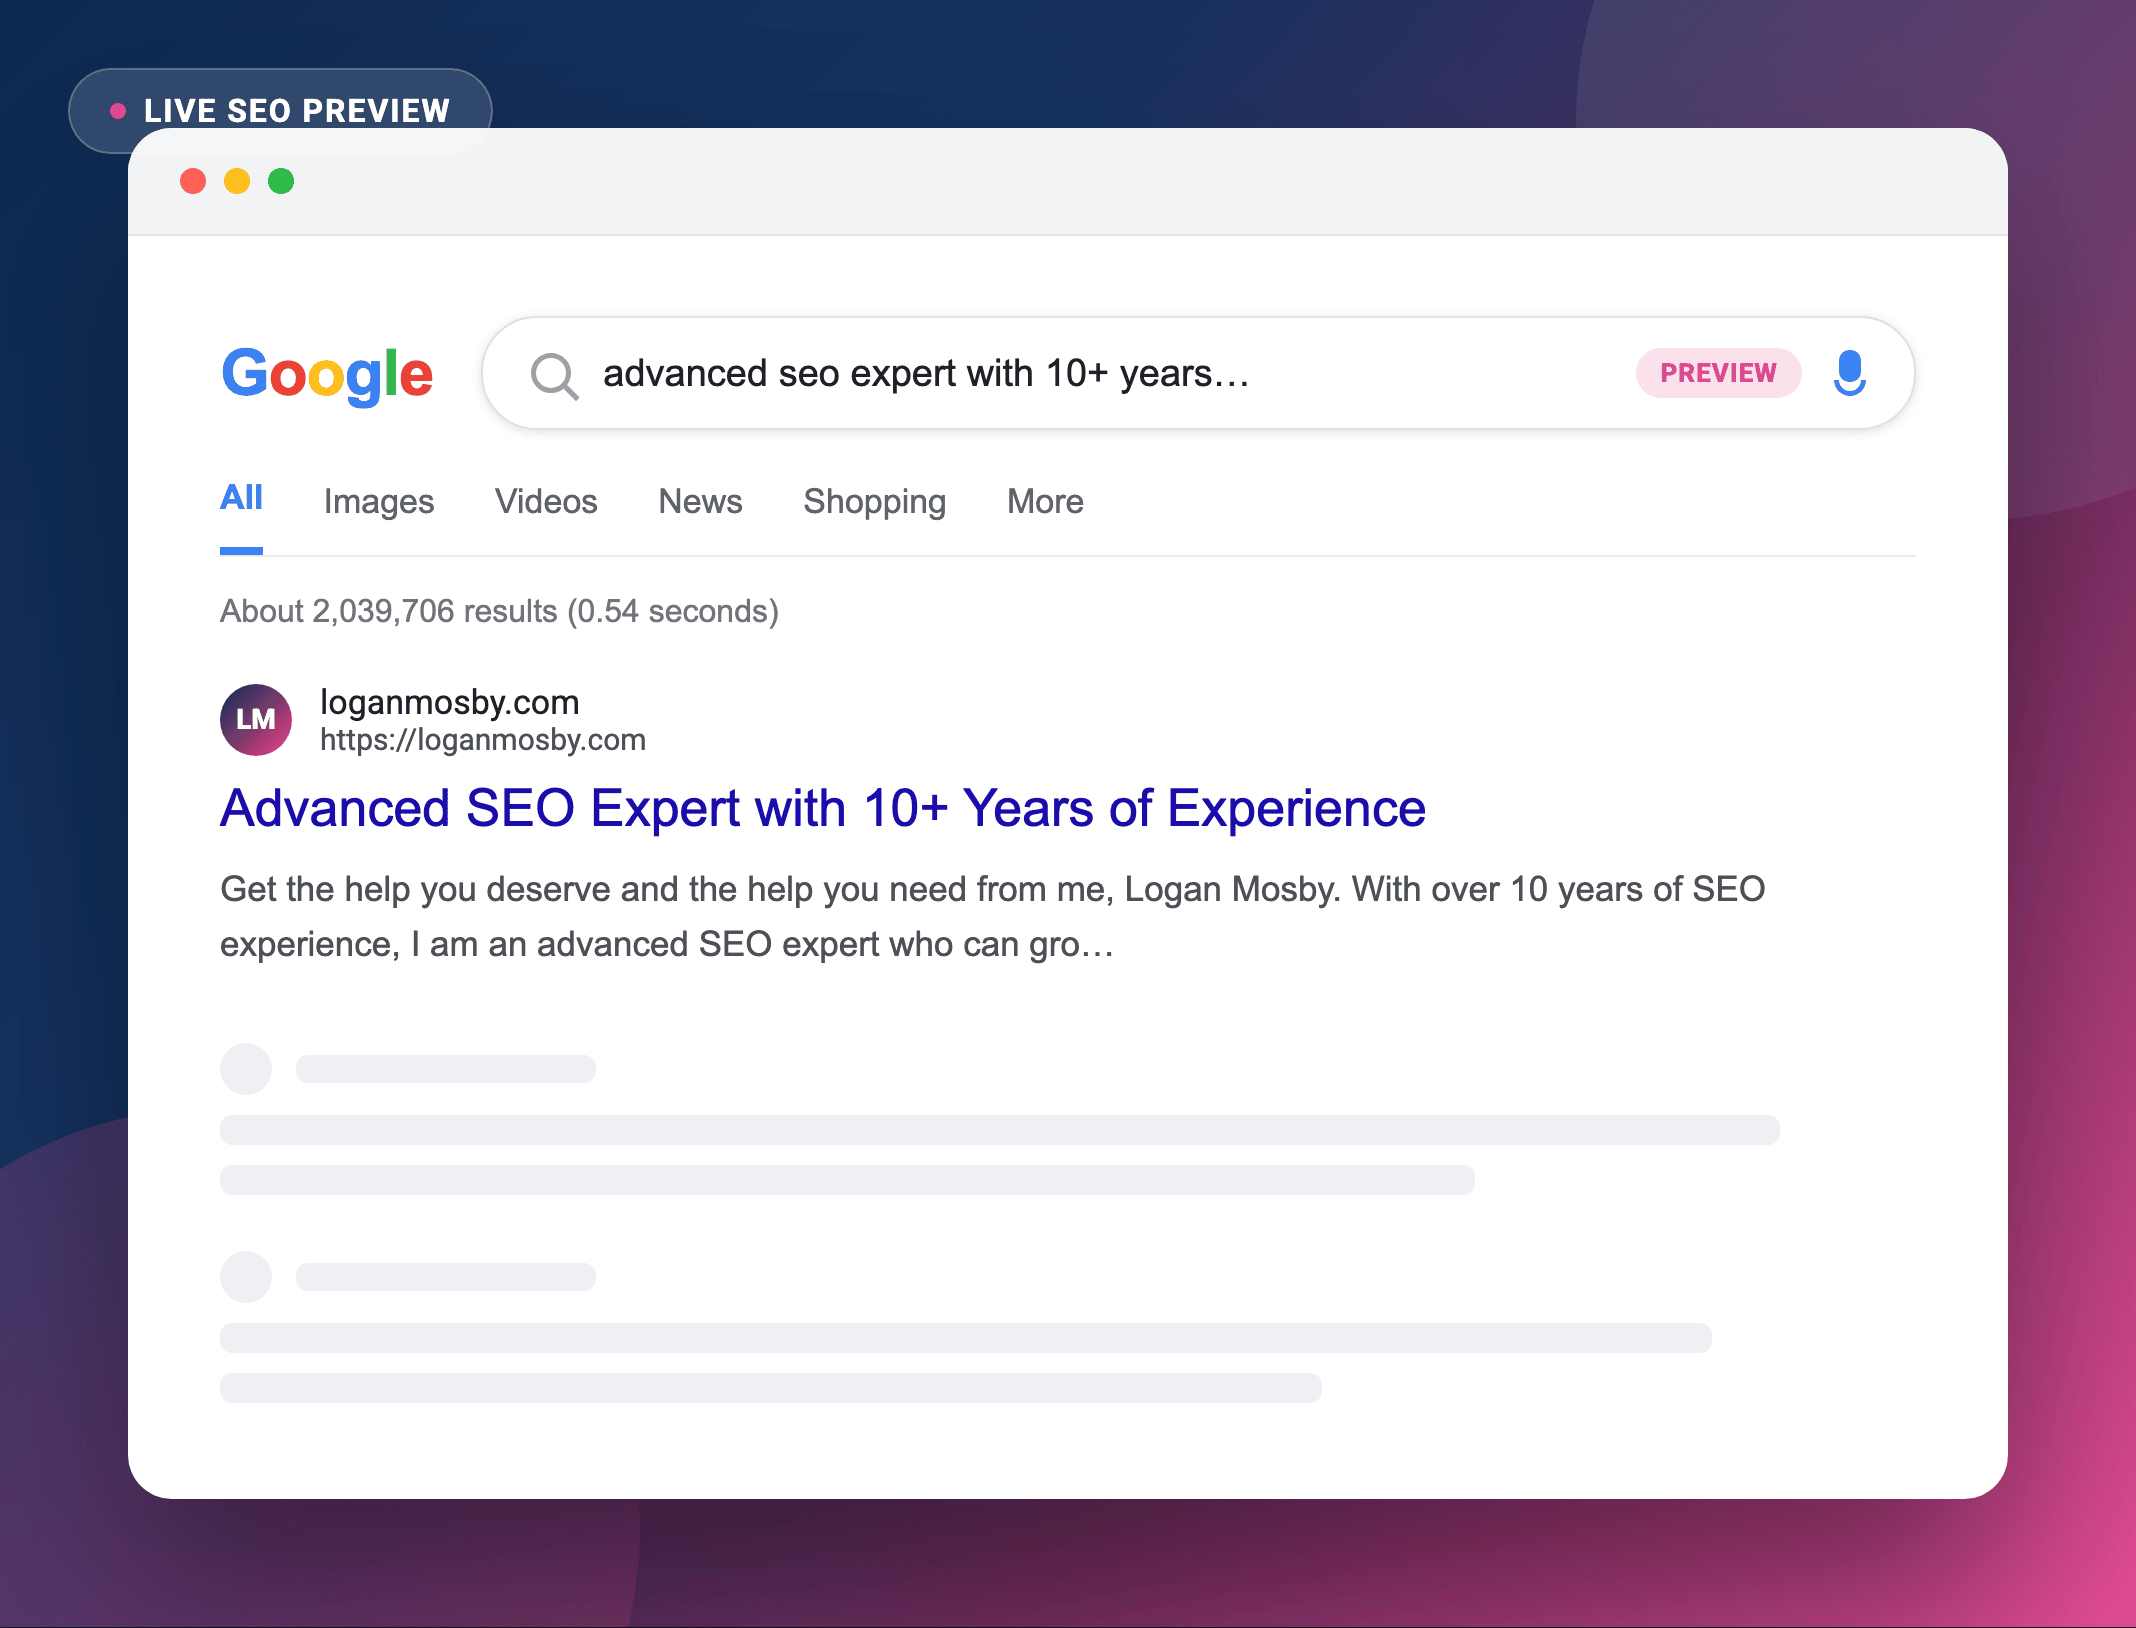Viewport: 2136px width, 1628px height.
Task: Click the LM site favicon avatar
Action: pos(256,719)
